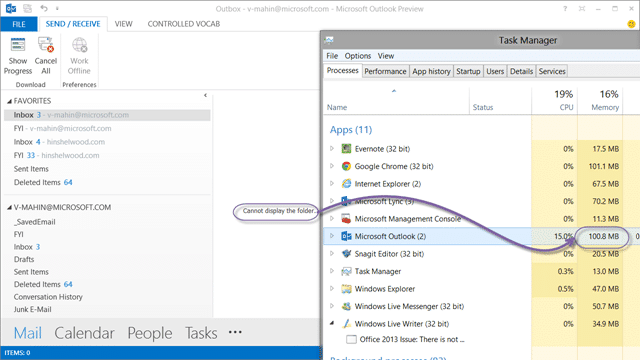The width and height of the screenshot is (640, 360).
Task: Open Task Manager View menu
Action: [385, 56]
